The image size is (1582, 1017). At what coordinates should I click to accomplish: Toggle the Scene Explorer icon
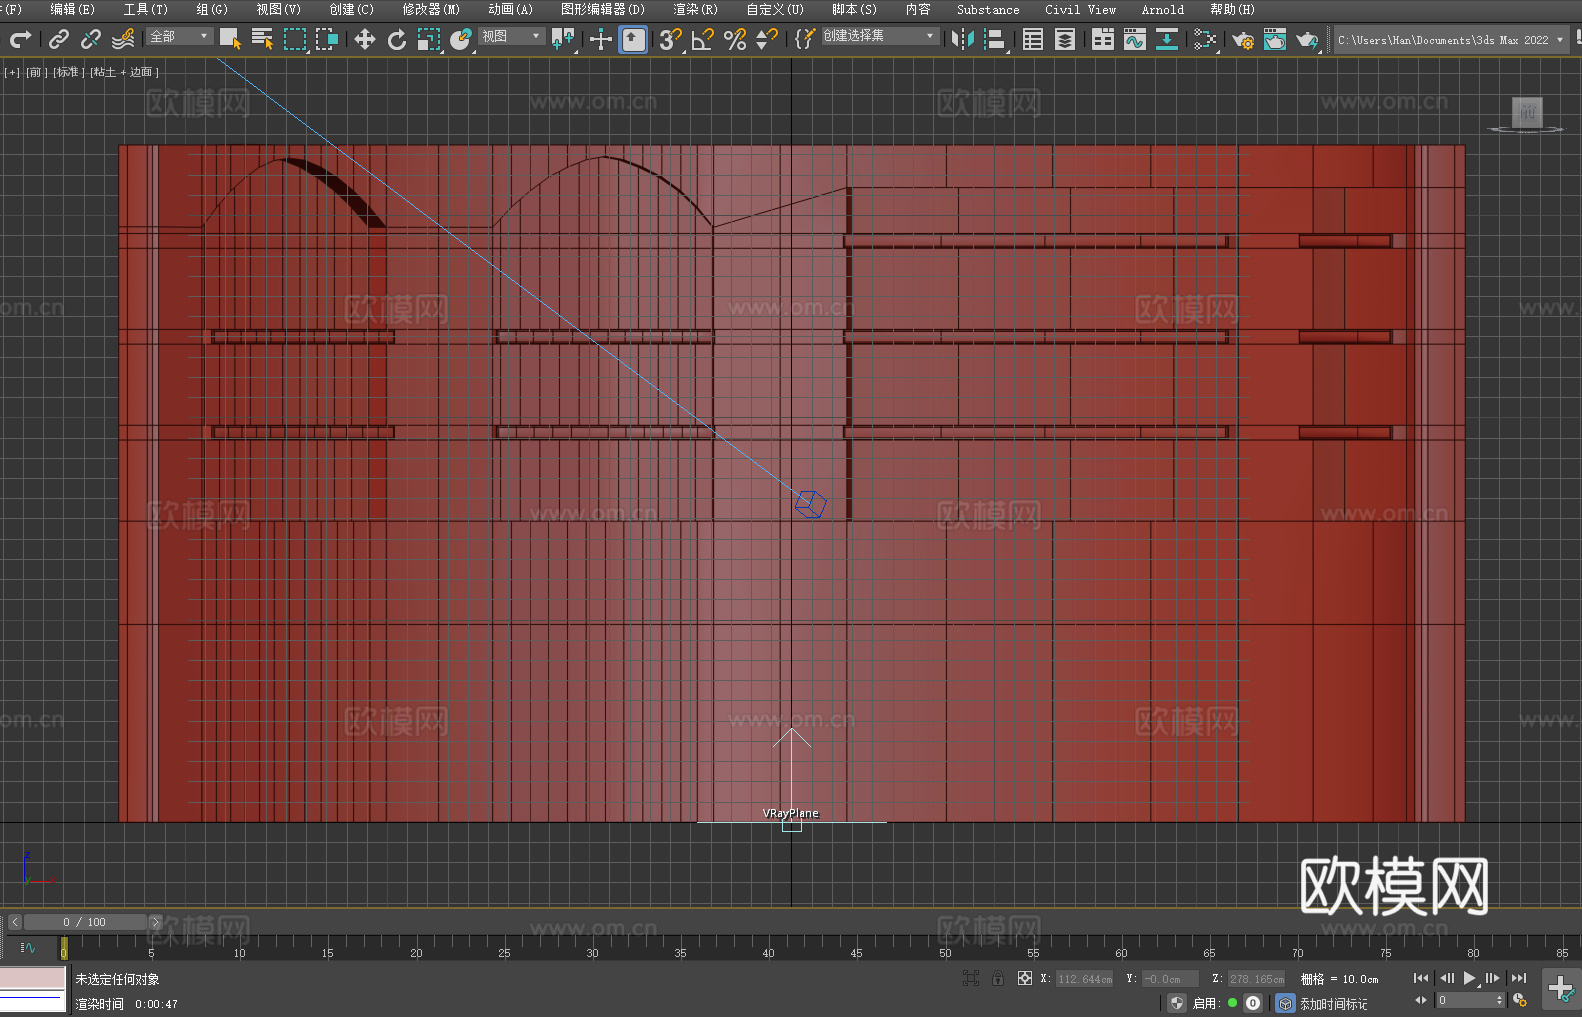click(x=1033, y=40)
